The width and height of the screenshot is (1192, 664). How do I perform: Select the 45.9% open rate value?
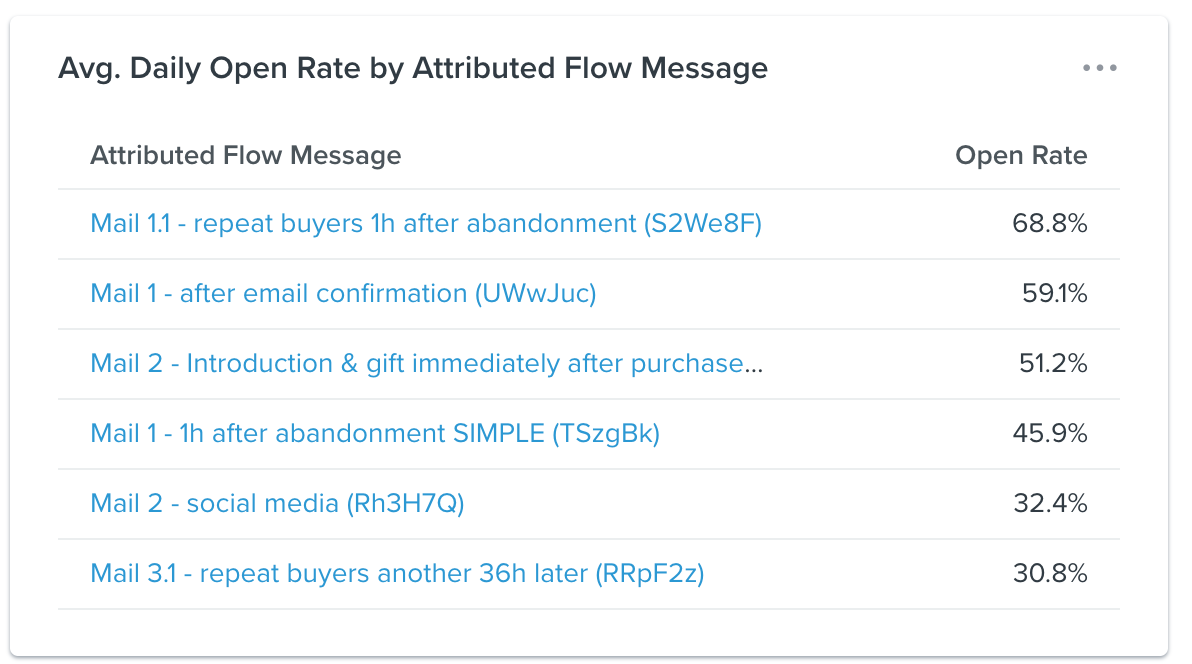1050,434
